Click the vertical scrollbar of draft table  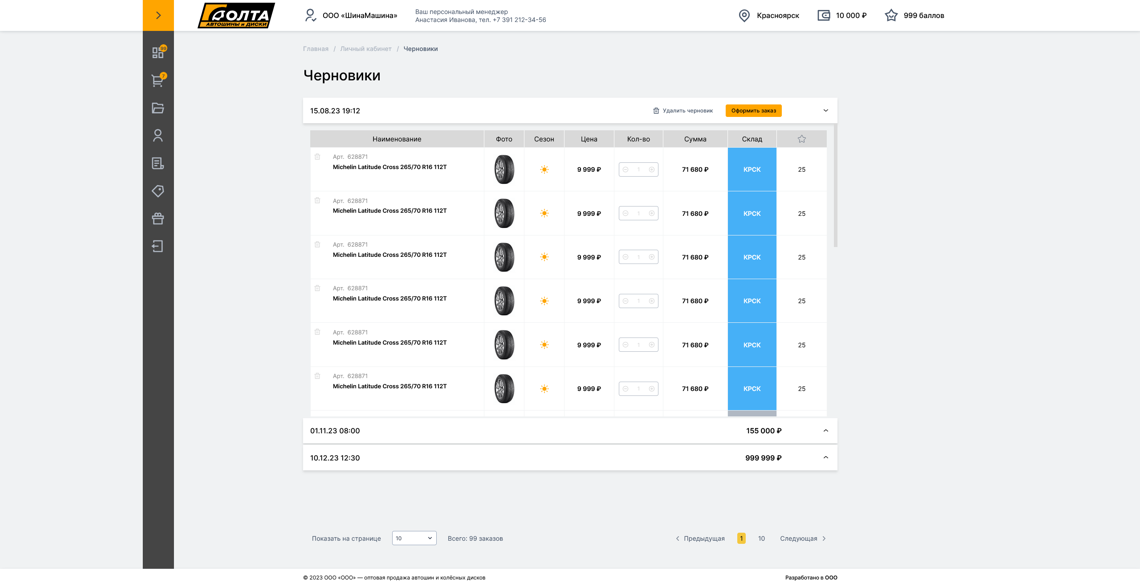[x=835, y=185]
